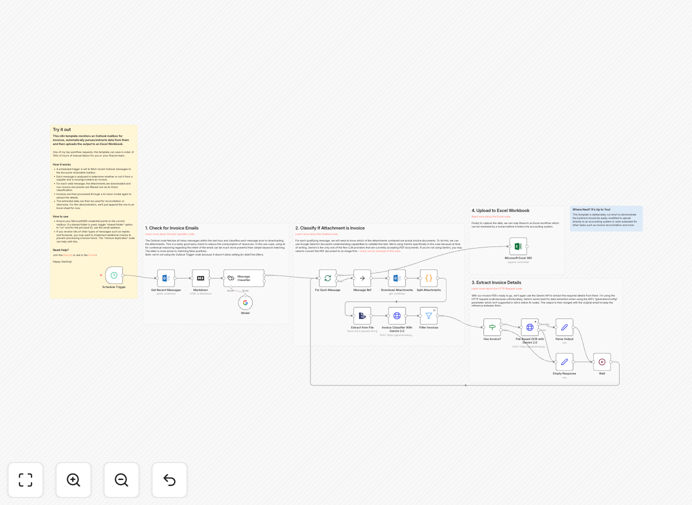This screenshot has height=505, width=692.
Task: Zoom in on the canvas
Action: pyautogui.click(x=73, y=480)
